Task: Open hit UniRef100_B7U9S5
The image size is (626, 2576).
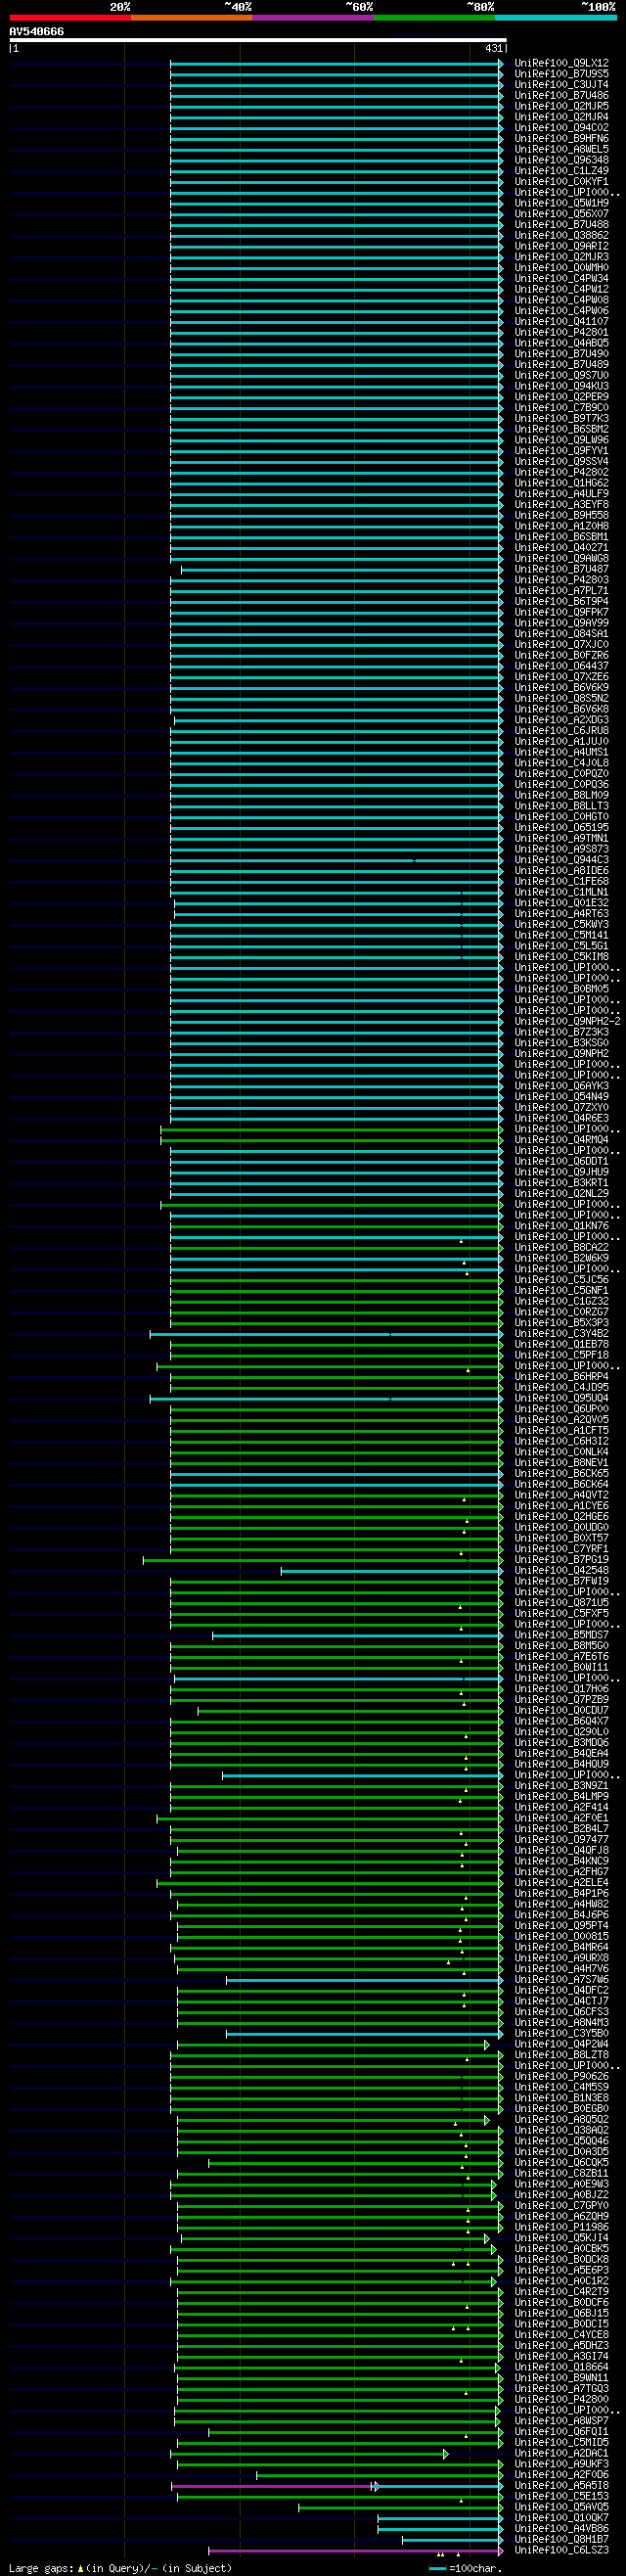Action: [562, 74]
